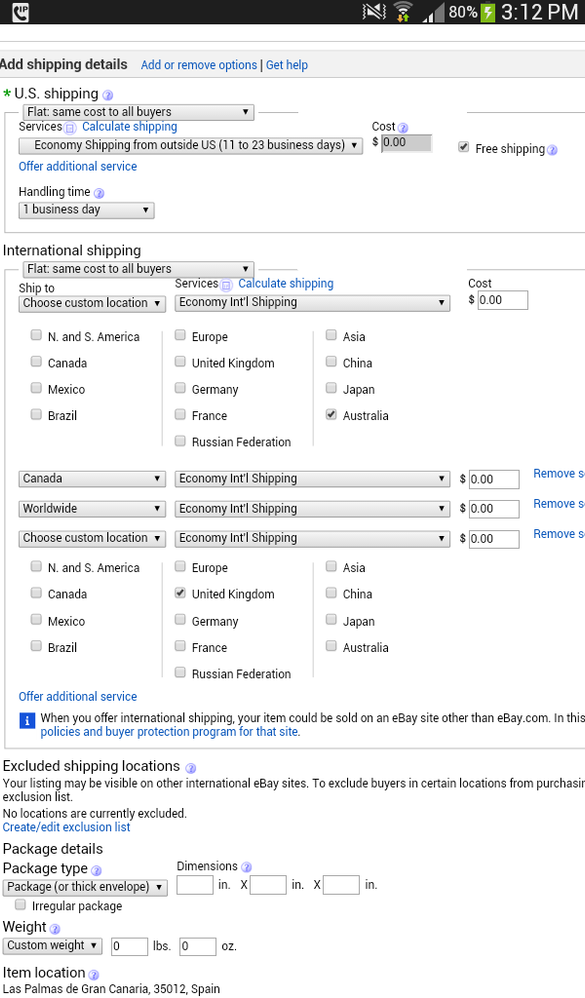Click the Cost help question mark icon

[403, 128]
